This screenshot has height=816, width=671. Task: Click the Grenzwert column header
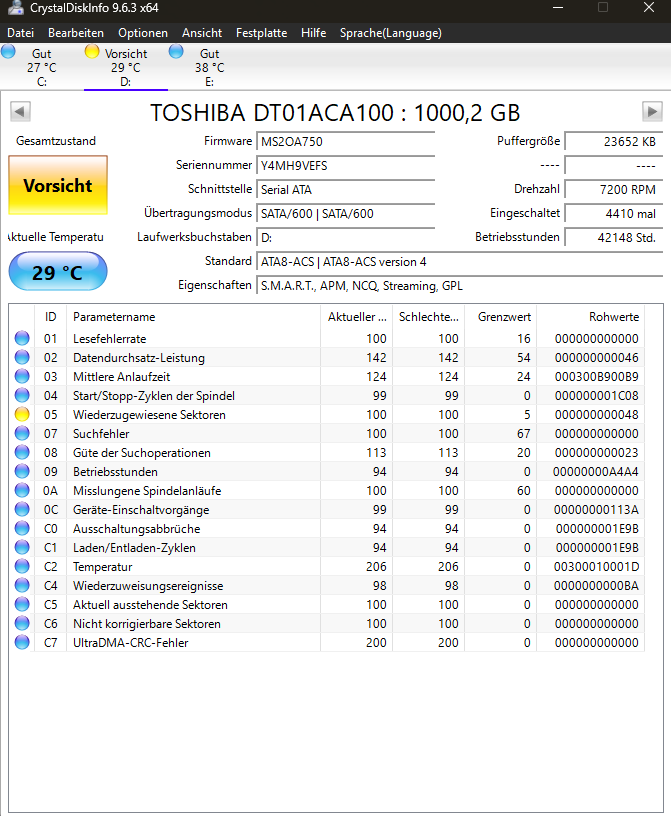point(501,316)
